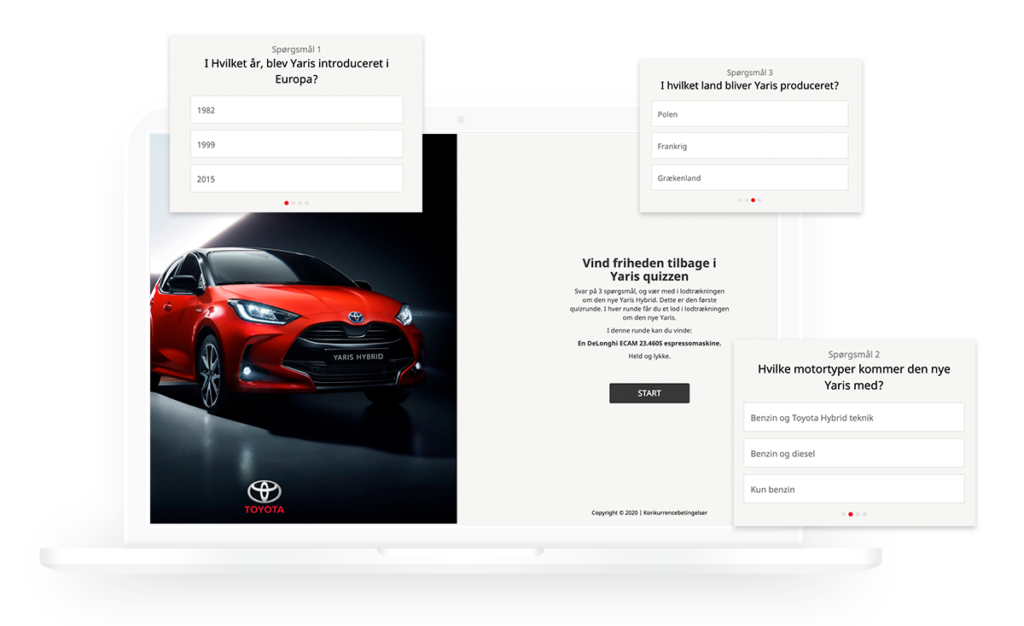
Task: Pick the Kun benzin answer
Action: (x=854, y=490)
